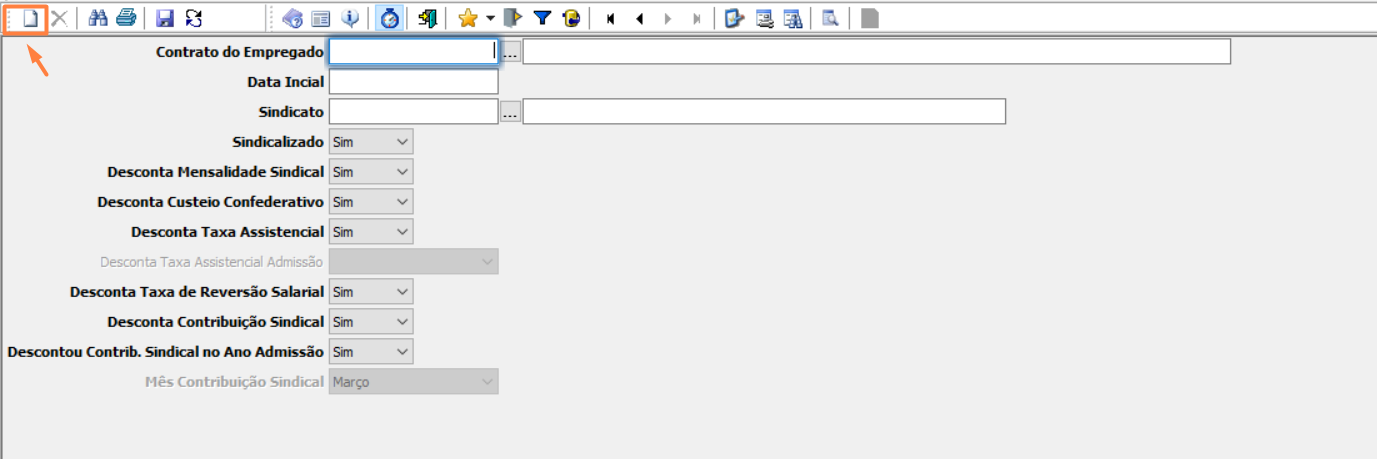This screenshot has width=1377, height=459.
Task: Click ellipsis lookup button beside Sindicato
Action: coord(511,112)
